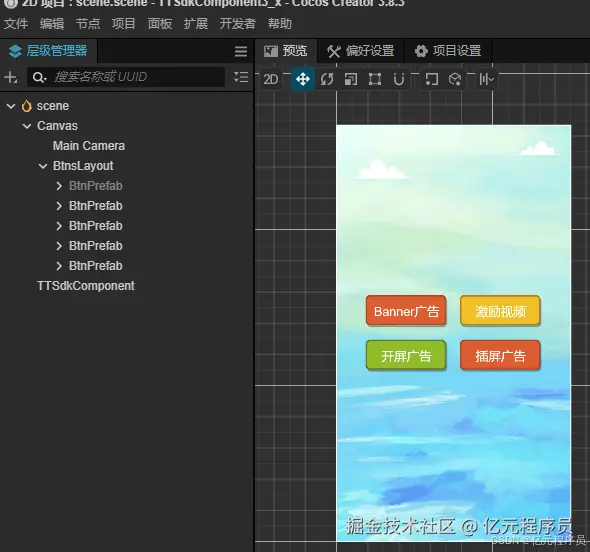590x552 pixels.
Task: Open the 项目设置 tab
Action: [449, 51]
